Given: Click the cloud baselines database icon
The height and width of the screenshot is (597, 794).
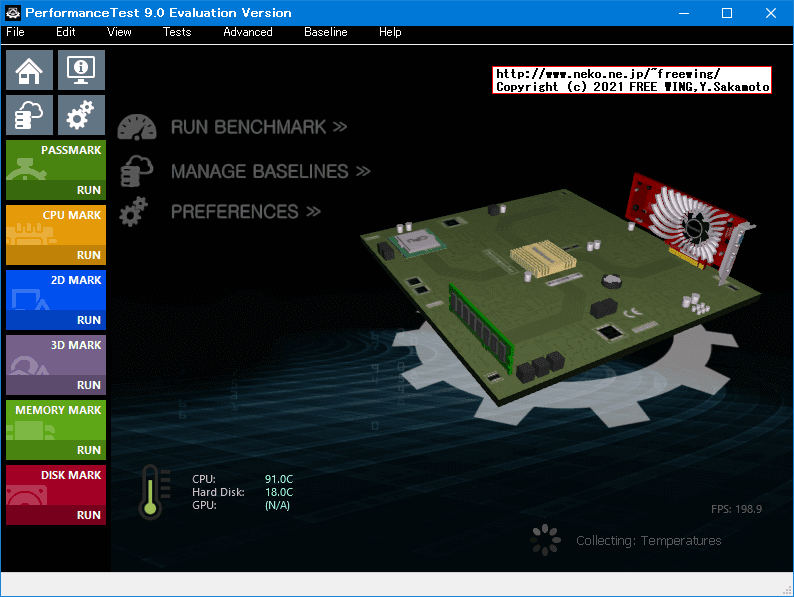Looking at the screenshot, I should point(30,116).
